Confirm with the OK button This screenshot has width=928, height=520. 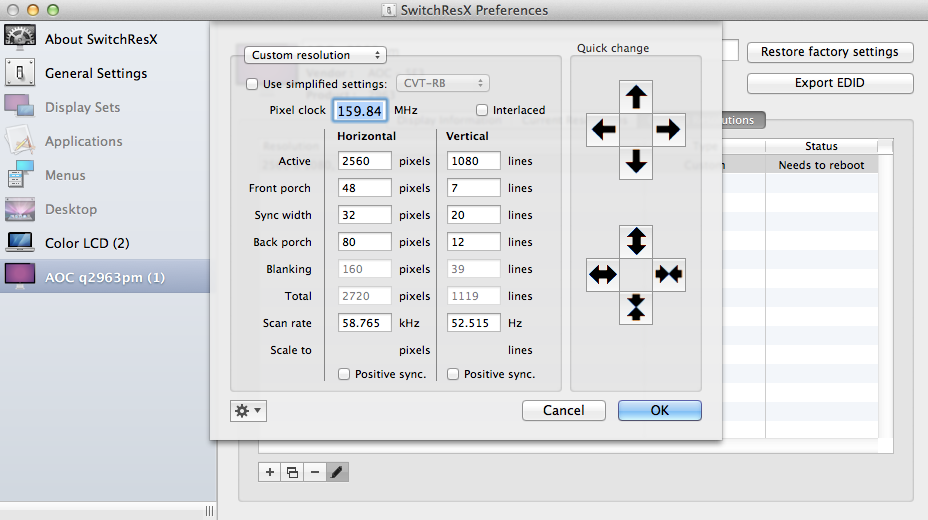[659, 411]
